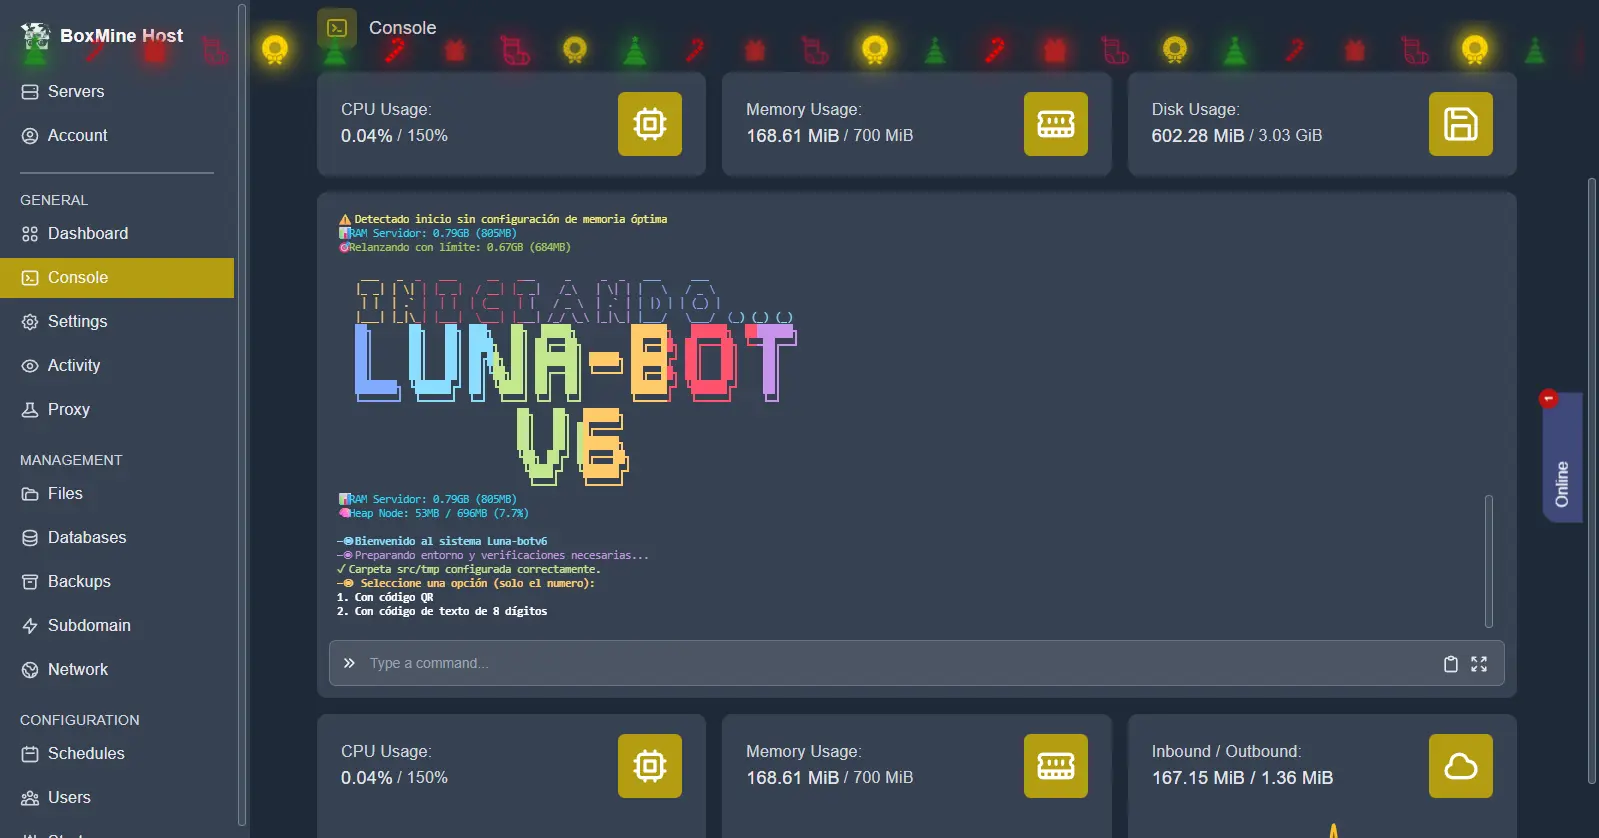Click the command prompt chevrons icon
The width and height of the screenshot is (1599, 838).
point(349,663)
